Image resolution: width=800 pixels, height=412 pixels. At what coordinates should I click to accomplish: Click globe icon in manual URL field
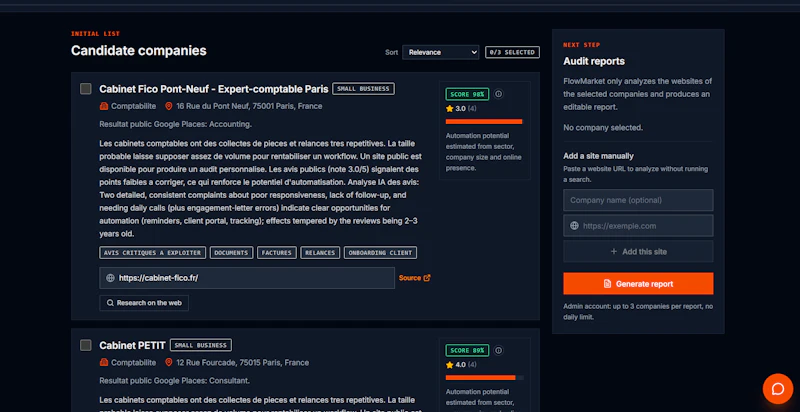click(574, 226)
